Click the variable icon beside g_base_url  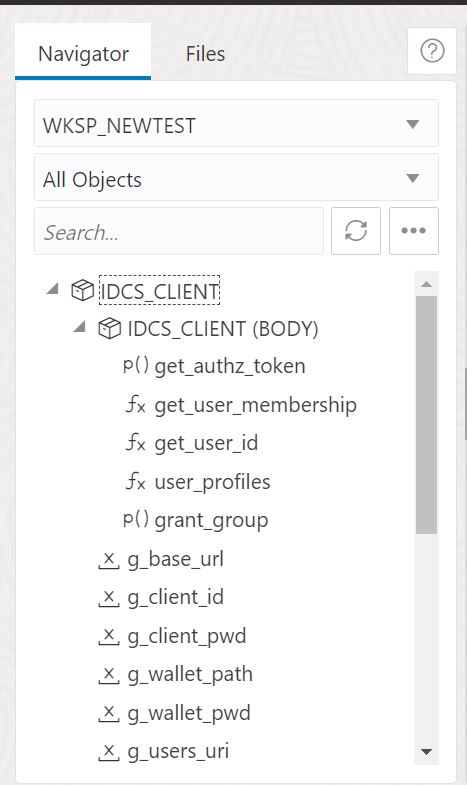[109, 560]
